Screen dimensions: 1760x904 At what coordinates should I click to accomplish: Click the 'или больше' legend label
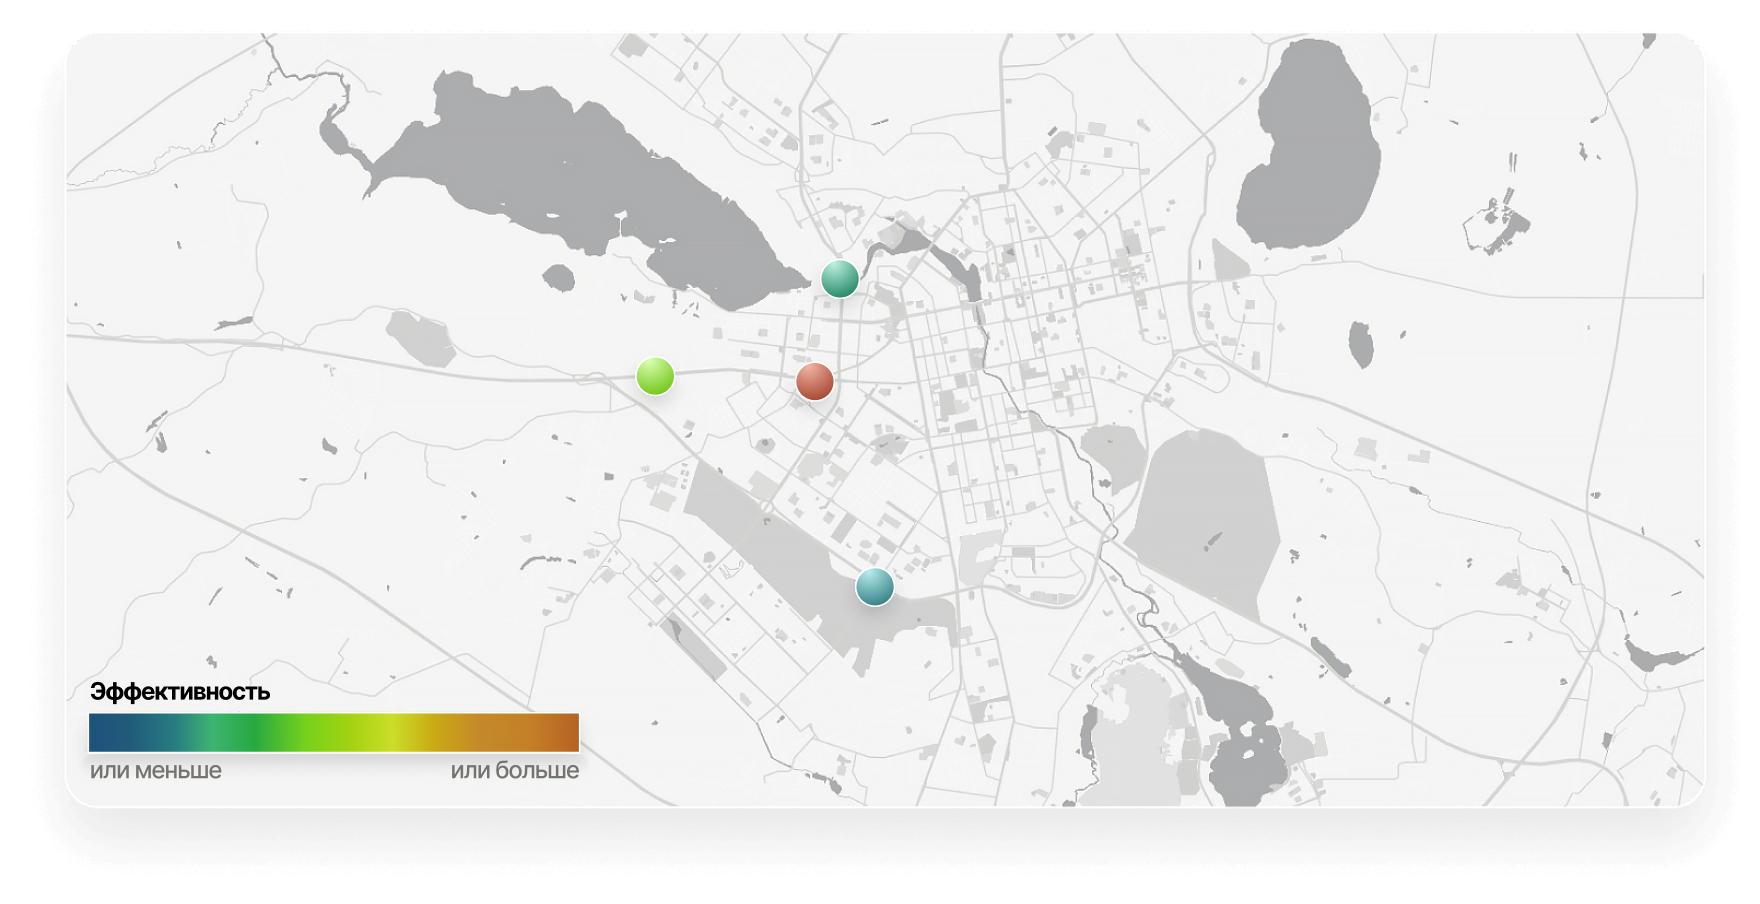(515, 771)
